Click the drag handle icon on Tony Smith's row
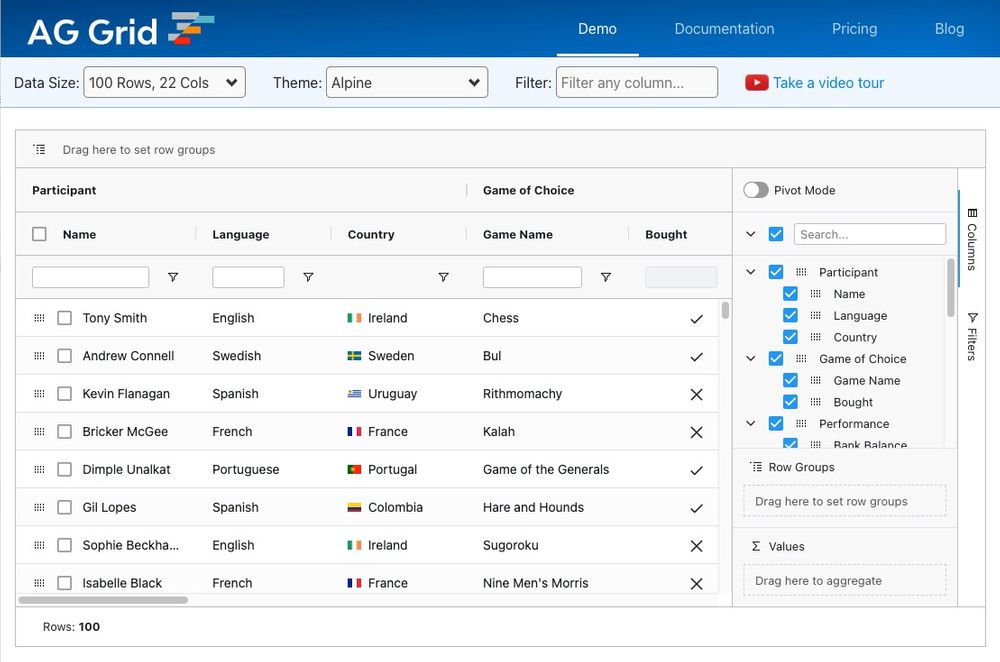The image size is (1000, 662). pyautogui.click(x=39, y=317)
